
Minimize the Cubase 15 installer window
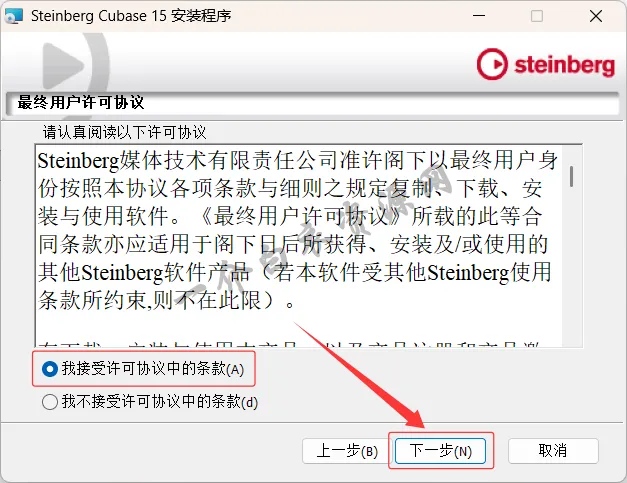479,16
